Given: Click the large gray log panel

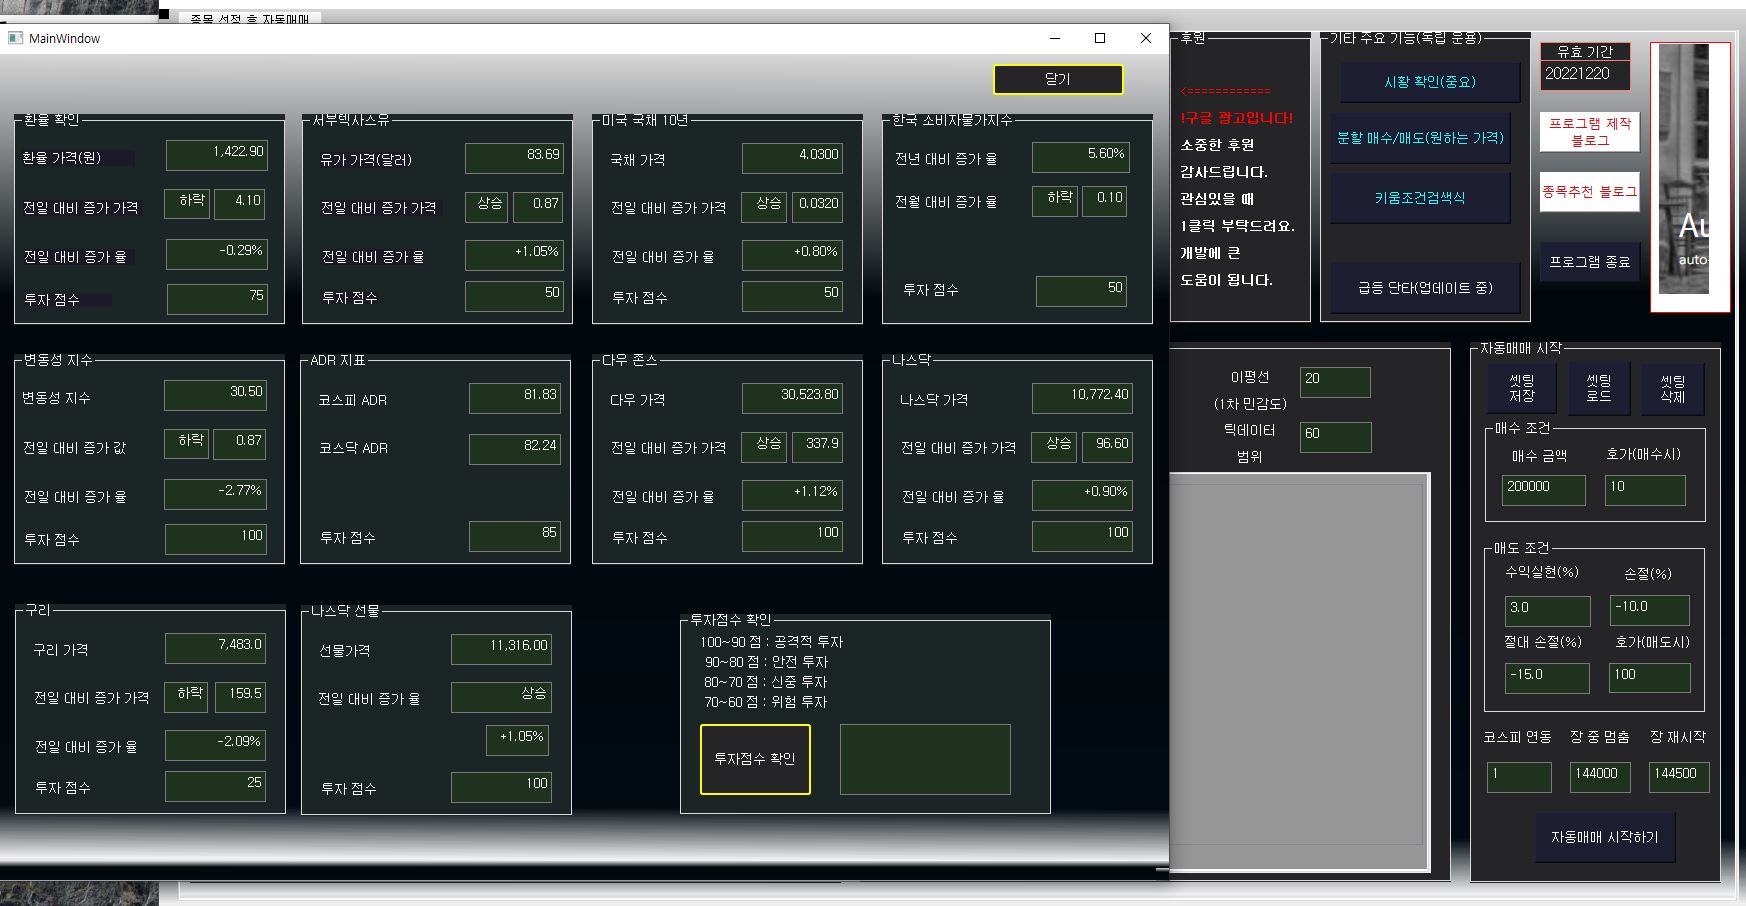Looking at the screenshot, I should (1300, 672).
